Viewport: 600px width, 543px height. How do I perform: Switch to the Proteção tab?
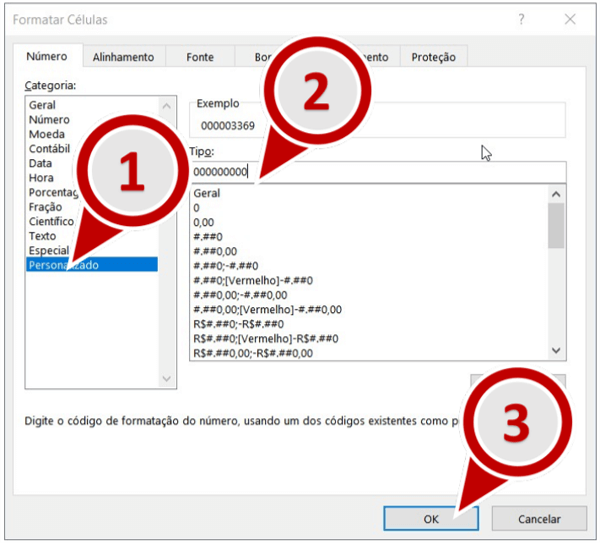[x=433, y=57]
